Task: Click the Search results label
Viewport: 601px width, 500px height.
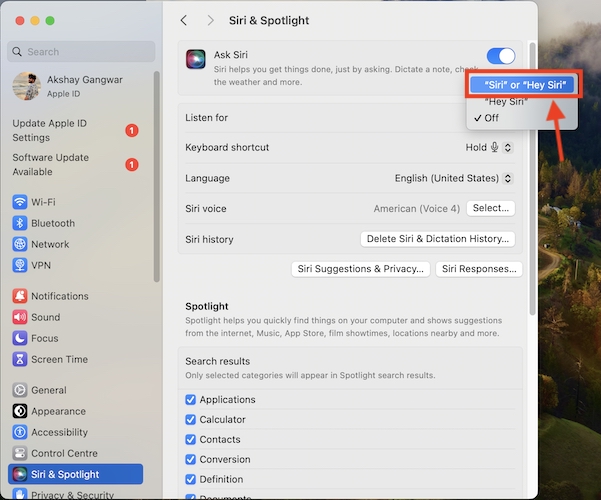Action: [x=217, y=361]
